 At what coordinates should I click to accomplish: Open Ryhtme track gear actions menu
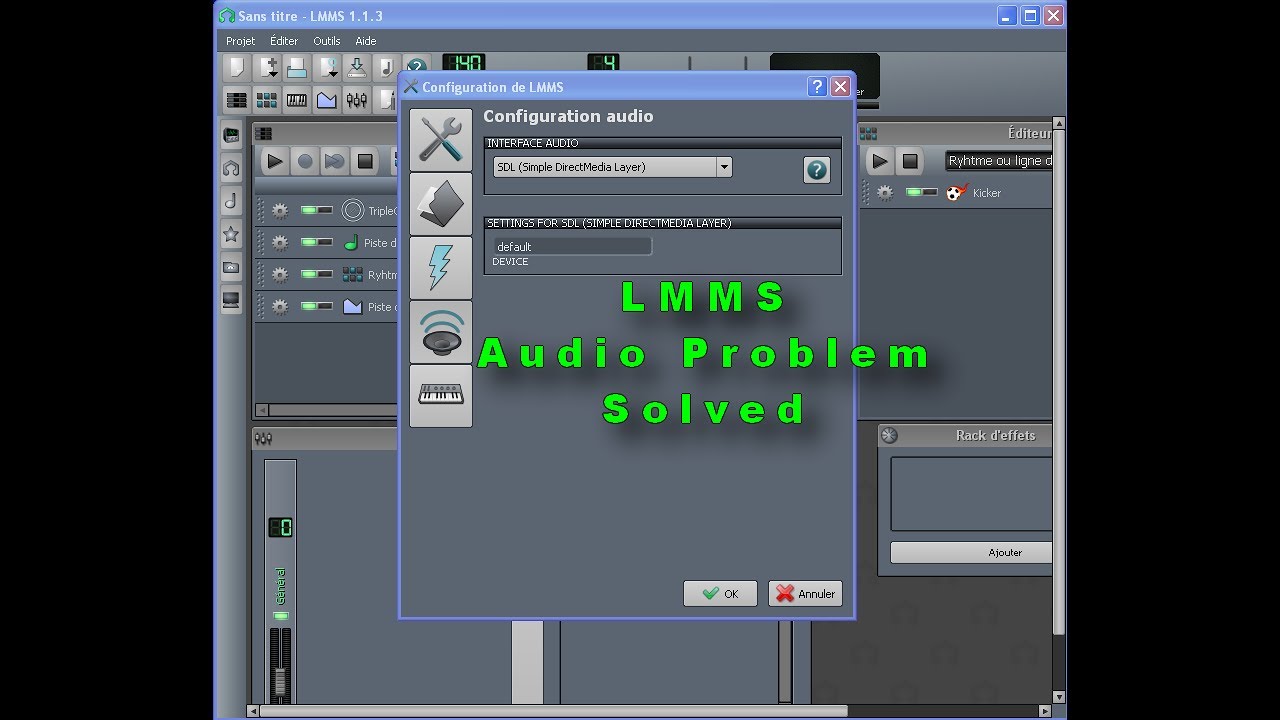(280, 275)
